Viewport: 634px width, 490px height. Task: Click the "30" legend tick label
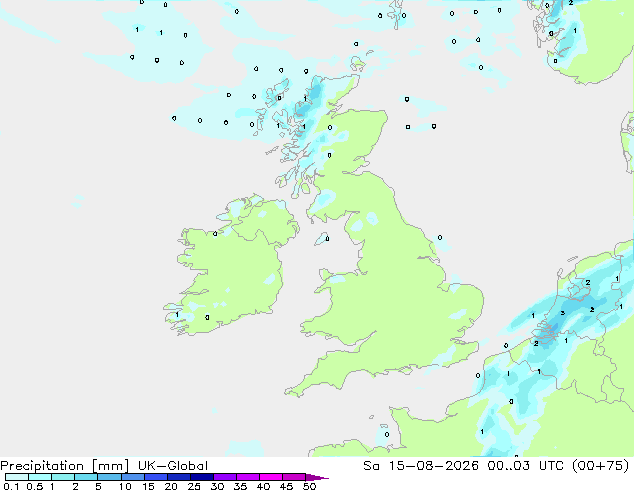(217, 486)
